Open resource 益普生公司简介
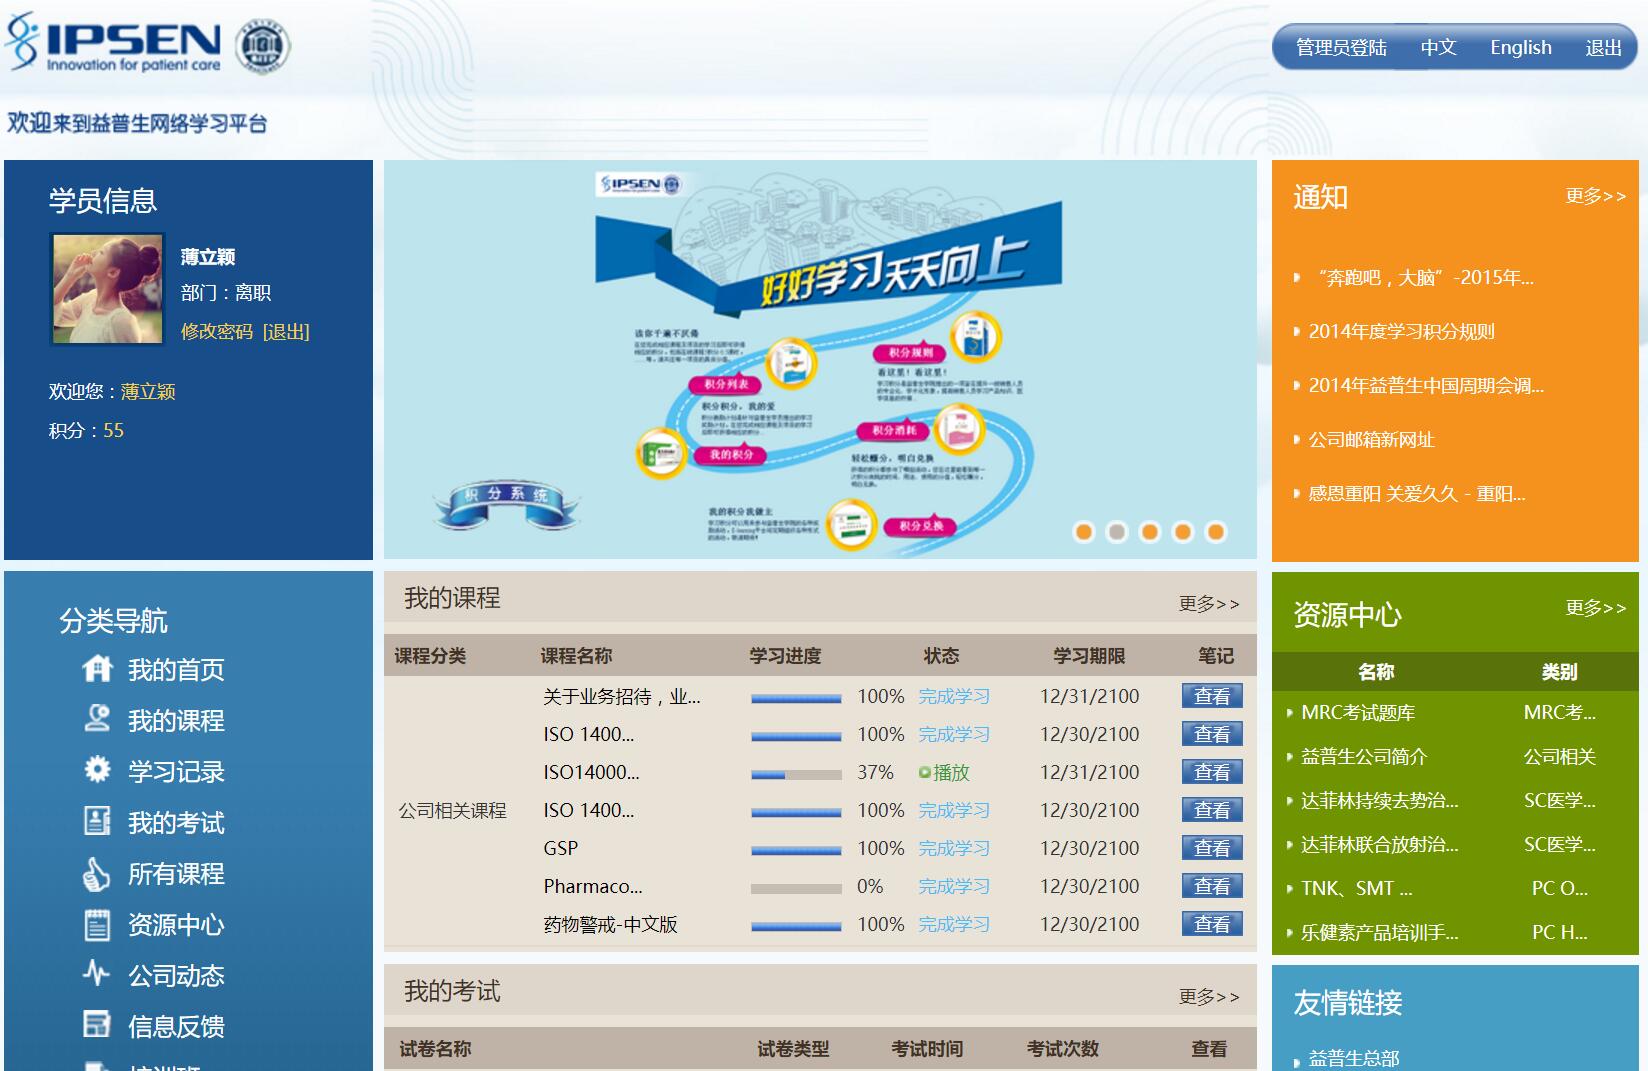Image resolution: width=1648 pixels, height=1071 pixels. 1364,756
